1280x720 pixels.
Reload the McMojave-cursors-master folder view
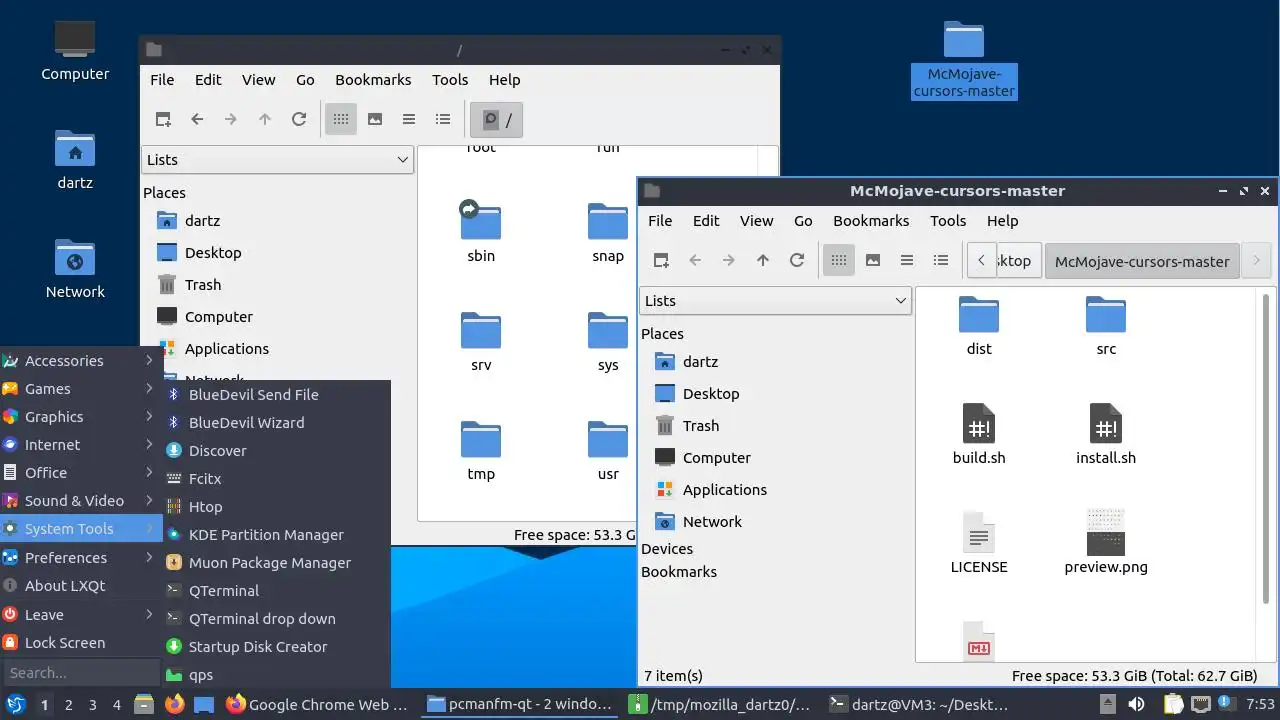point(797,260)
